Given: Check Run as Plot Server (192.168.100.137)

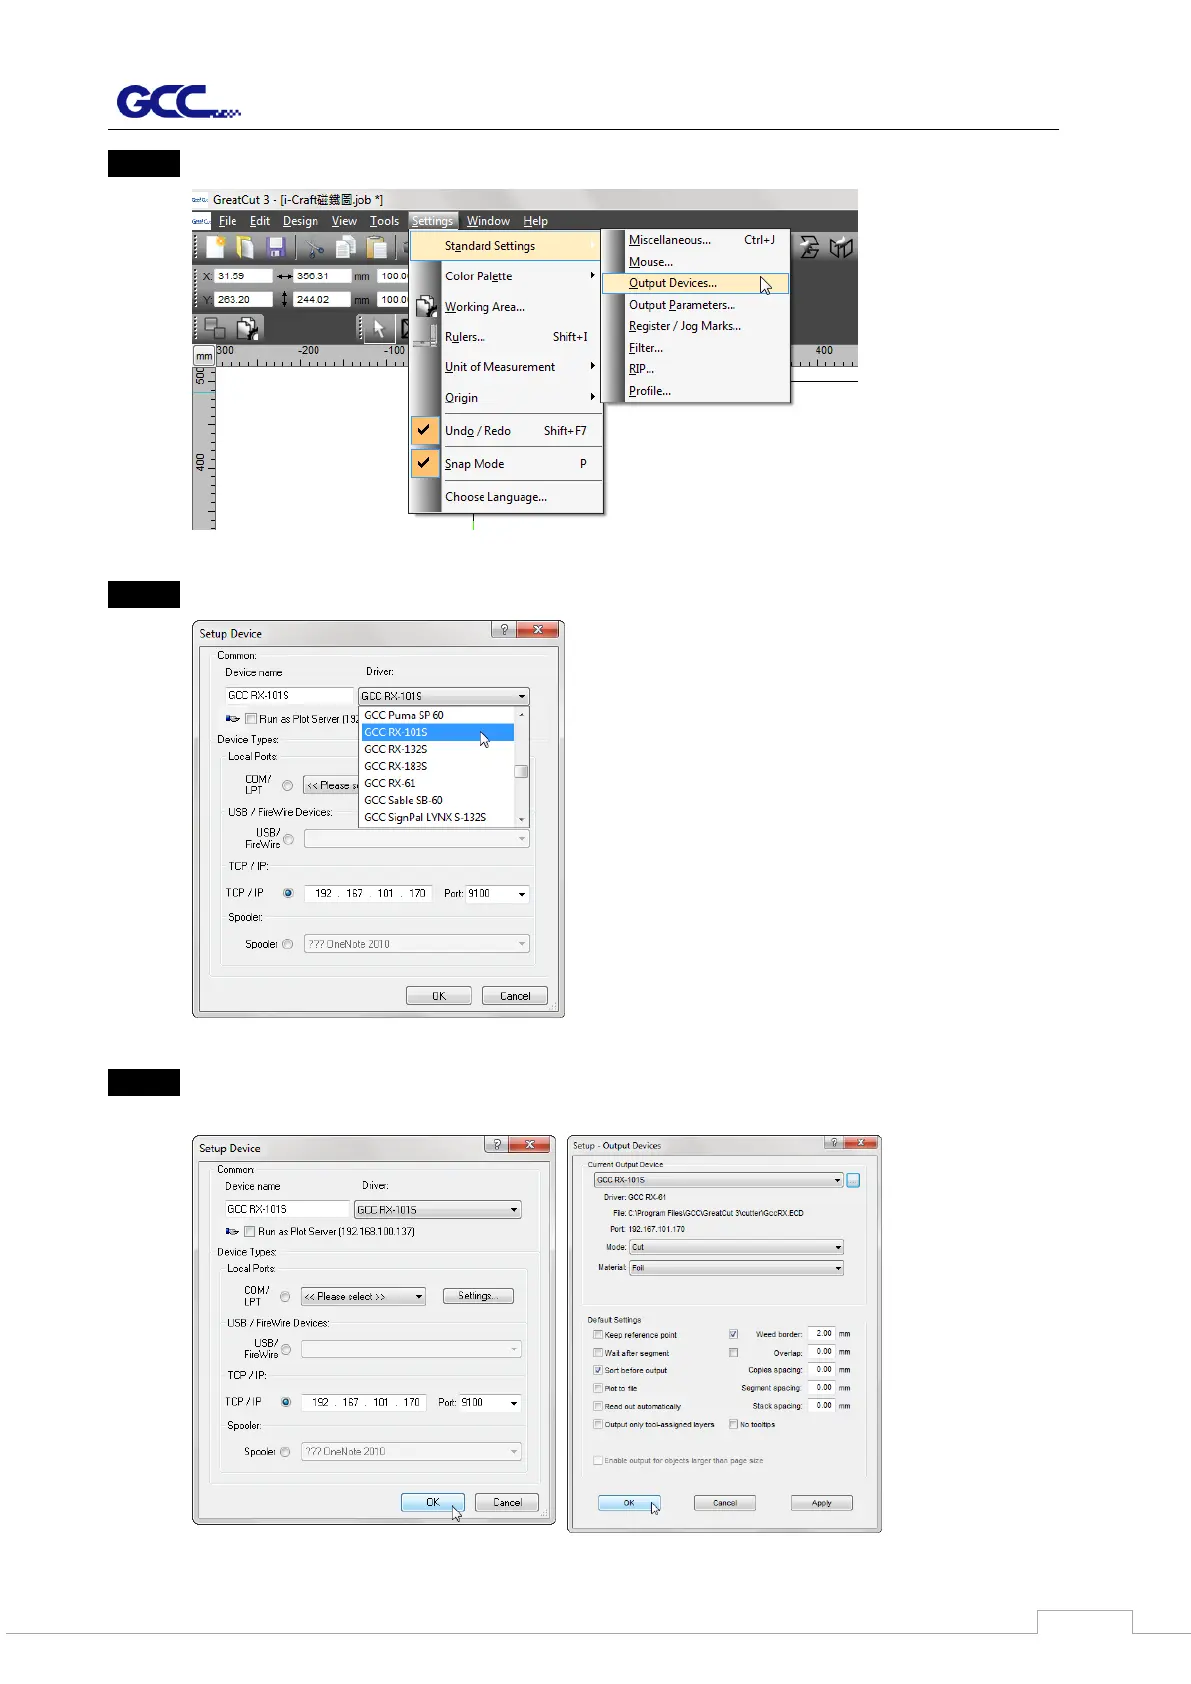Looking at the screenshot, I should (249, 1232).
